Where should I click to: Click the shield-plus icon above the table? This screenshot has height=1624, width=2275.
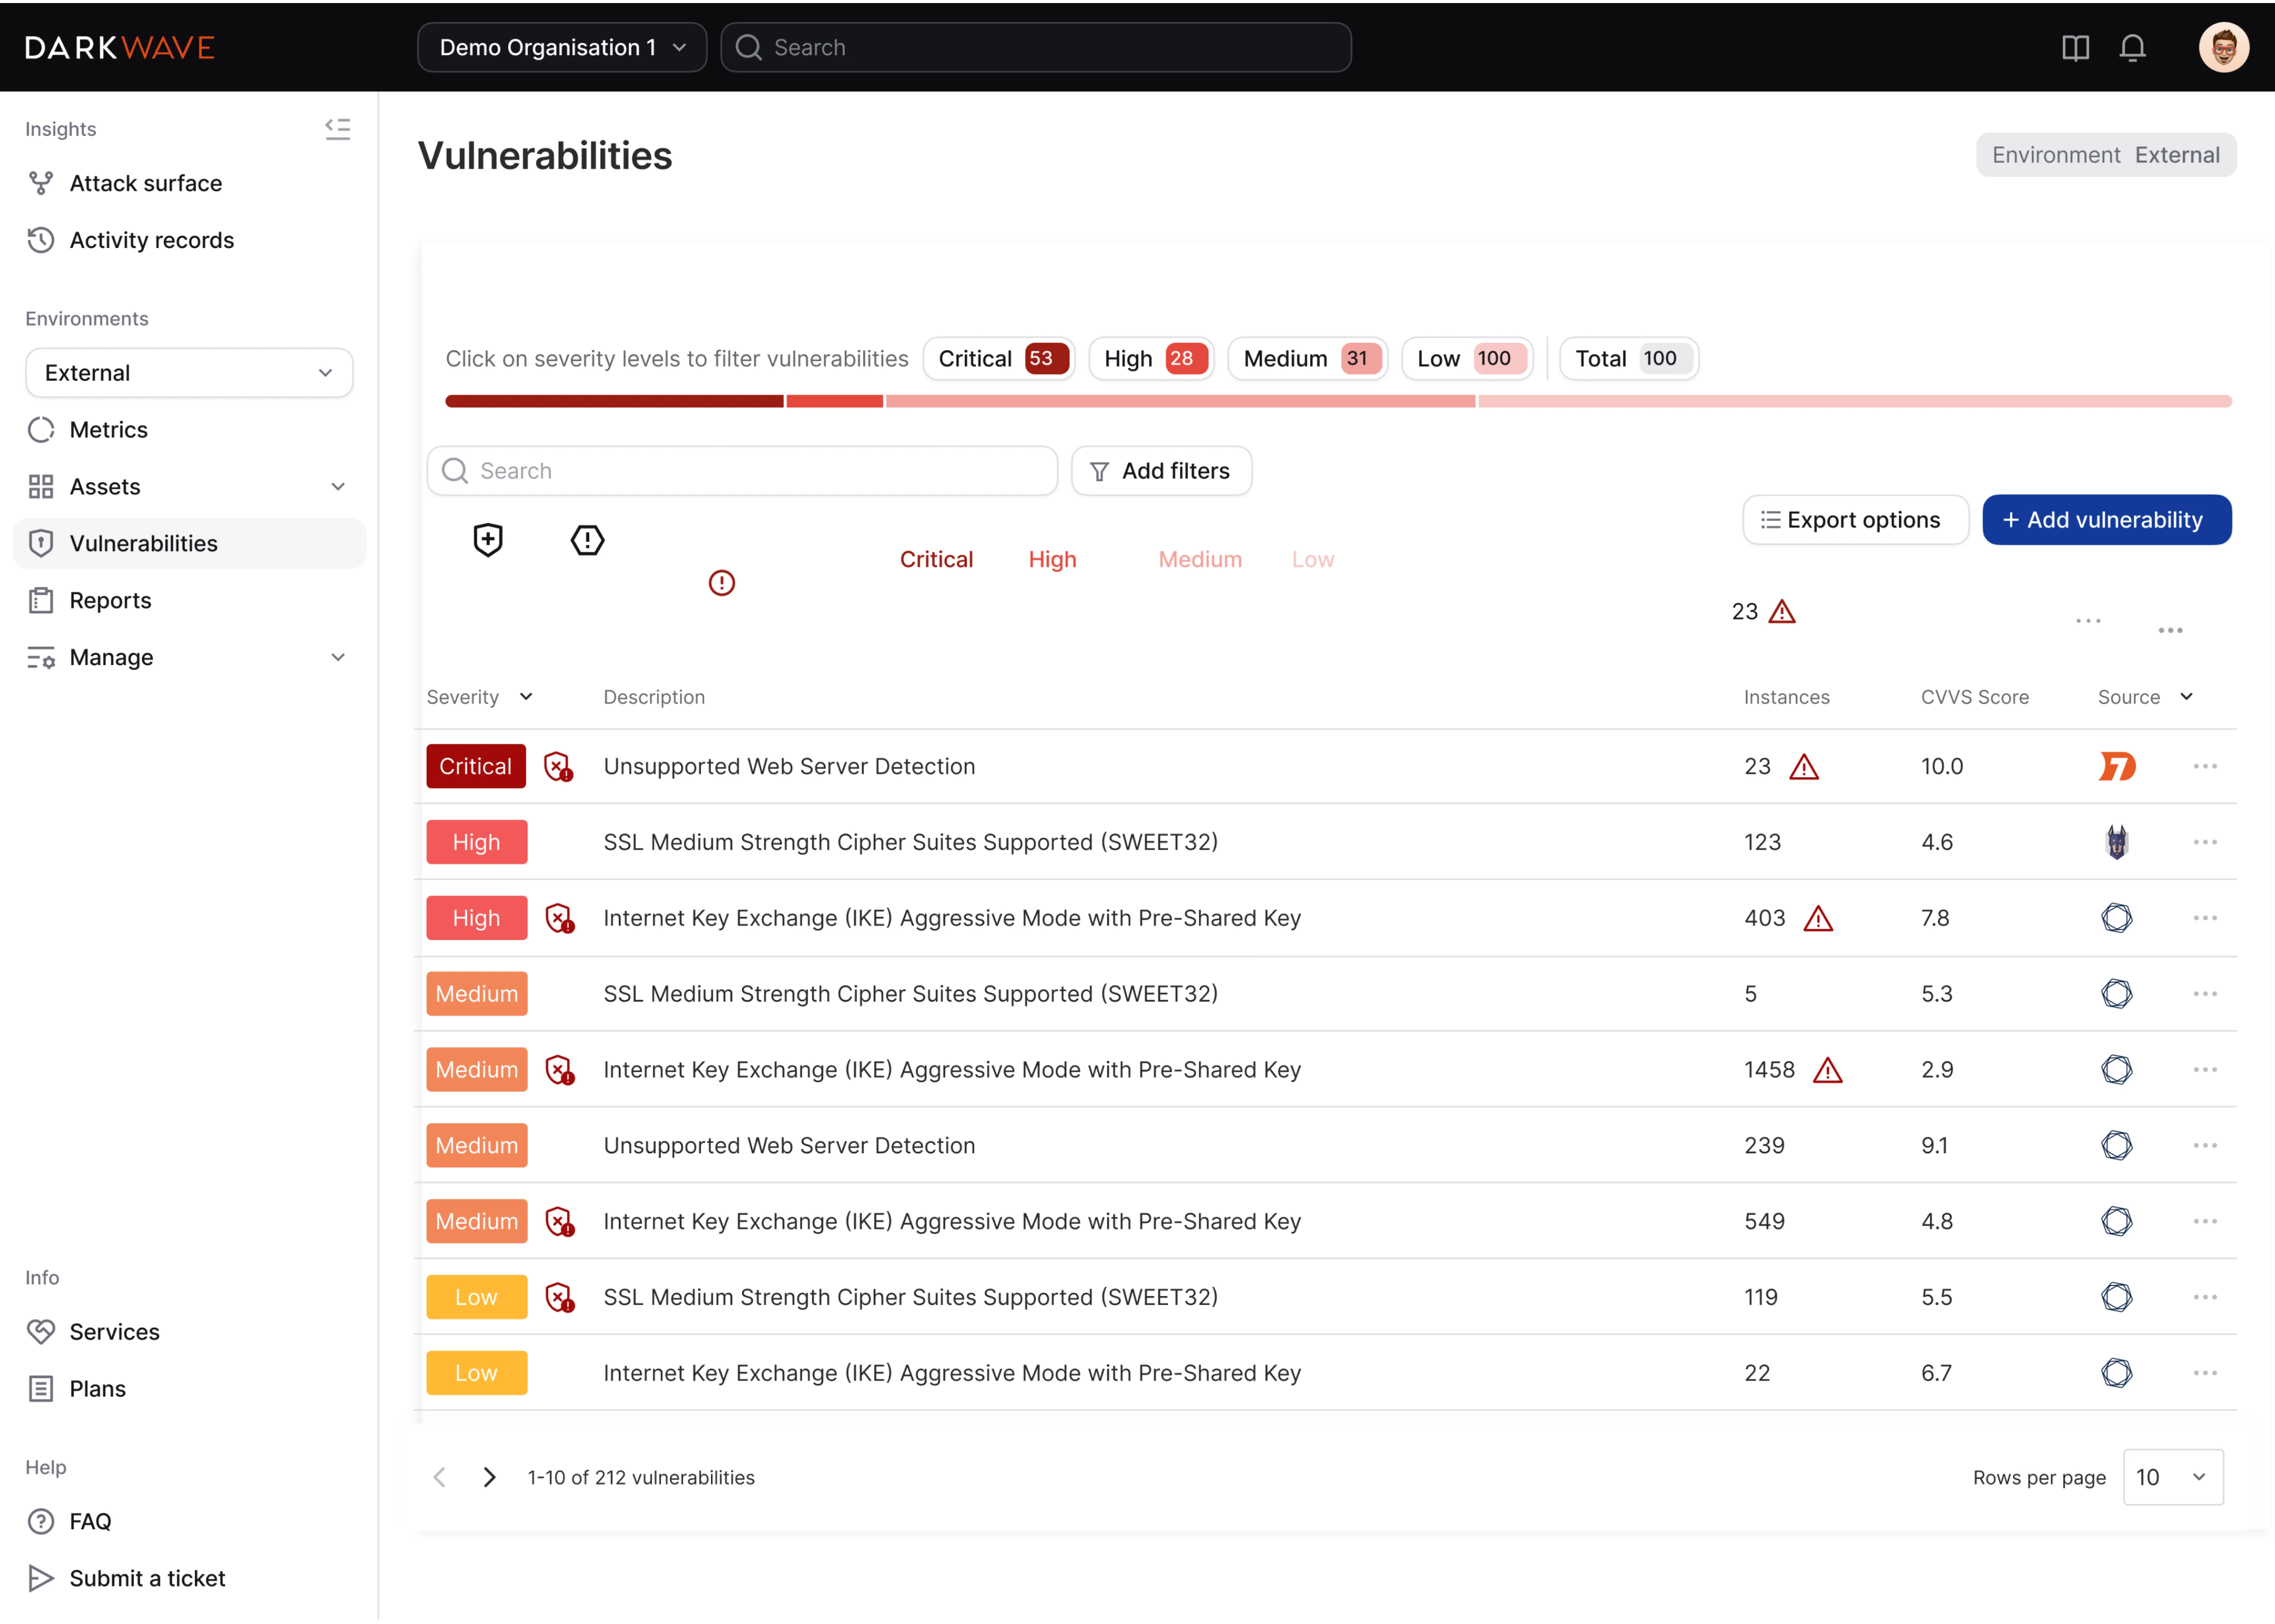tap(487, 539)
